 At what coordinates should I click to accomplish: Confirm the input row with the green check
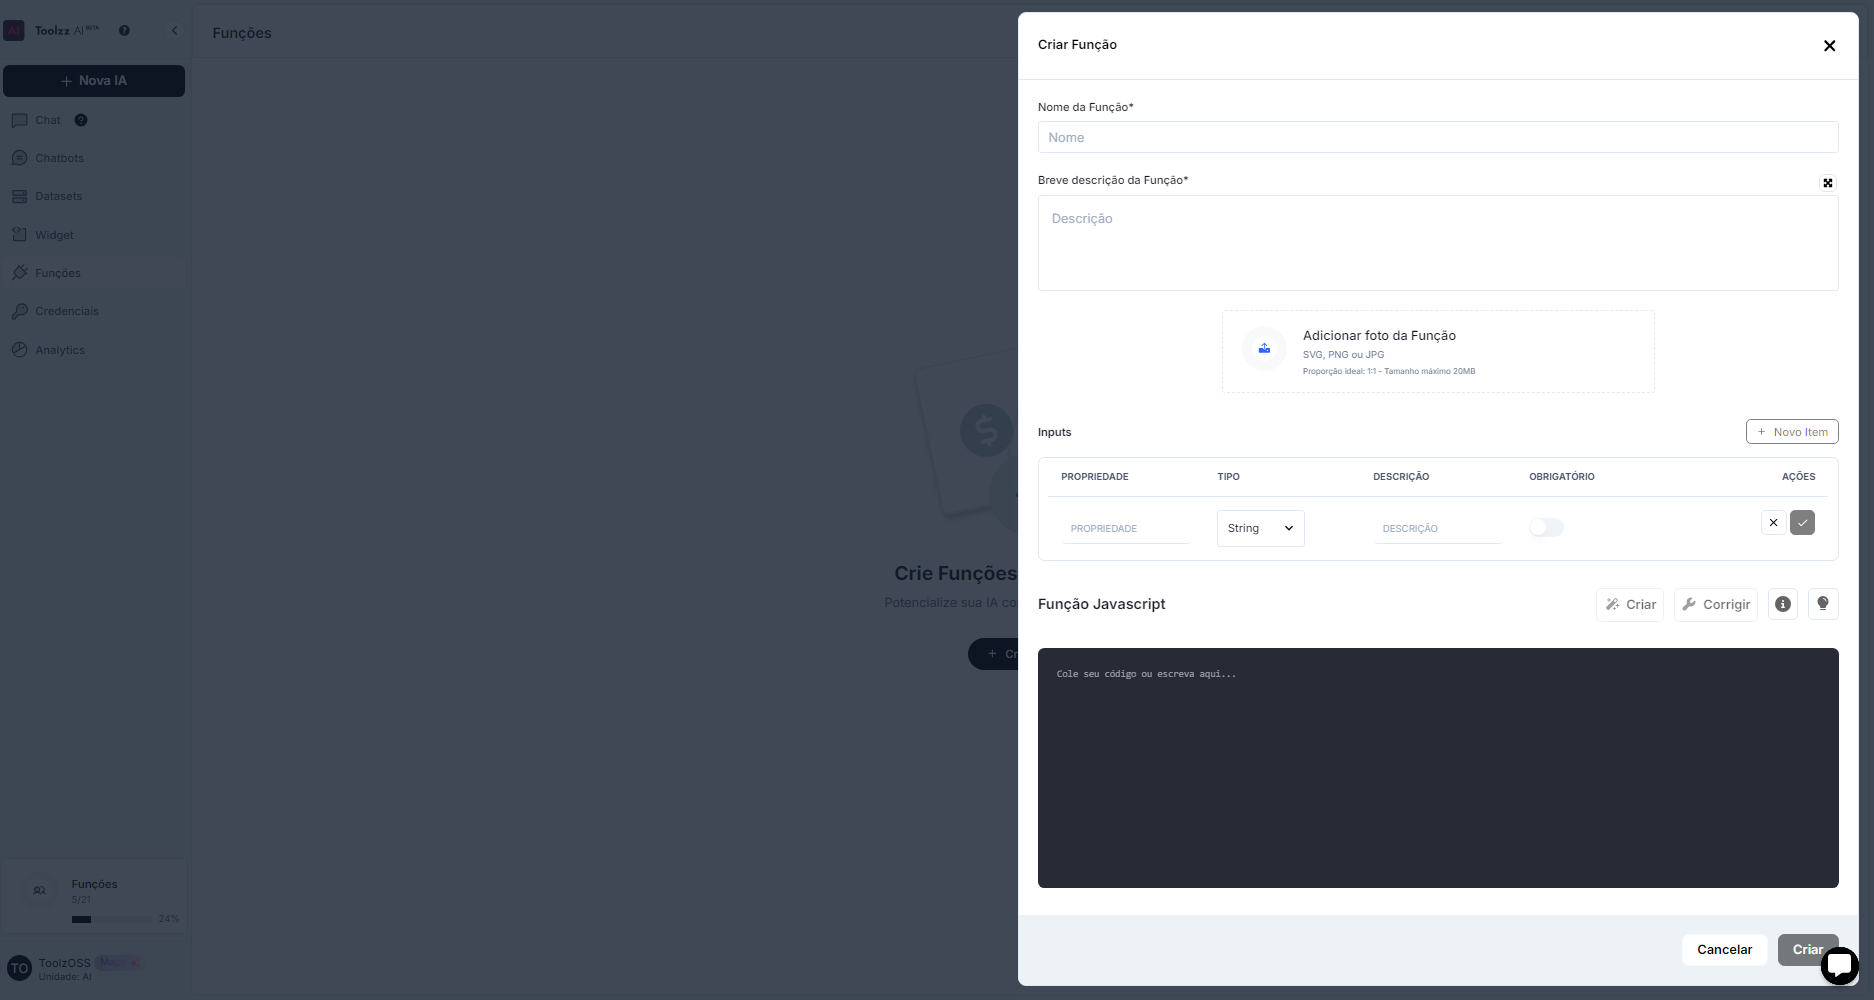coord(1803,522)
